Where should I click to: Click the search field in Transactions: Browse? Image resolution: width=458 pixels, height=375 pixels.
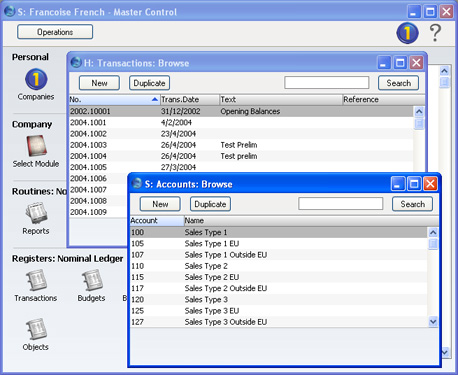(x=327, y=83)
